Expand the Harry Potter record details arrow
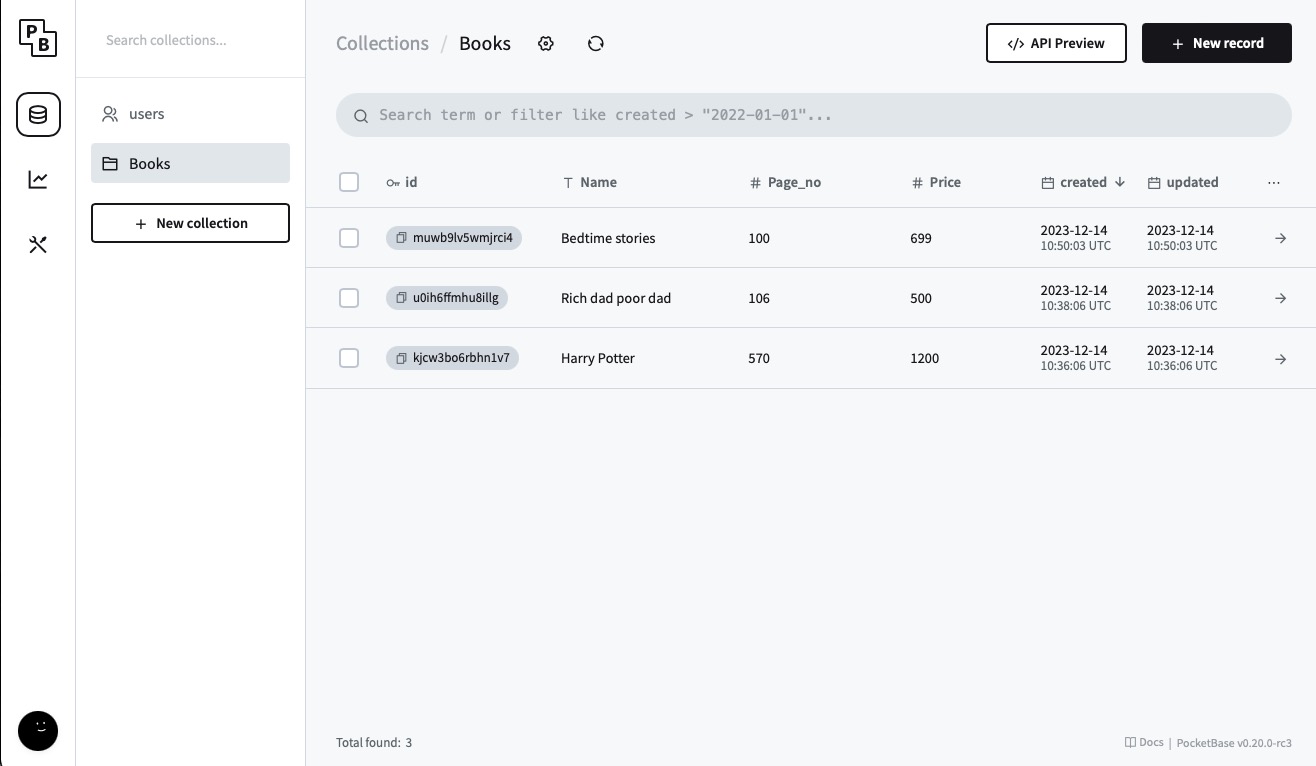1316x766 pixels. click(x=1281, y=358)
